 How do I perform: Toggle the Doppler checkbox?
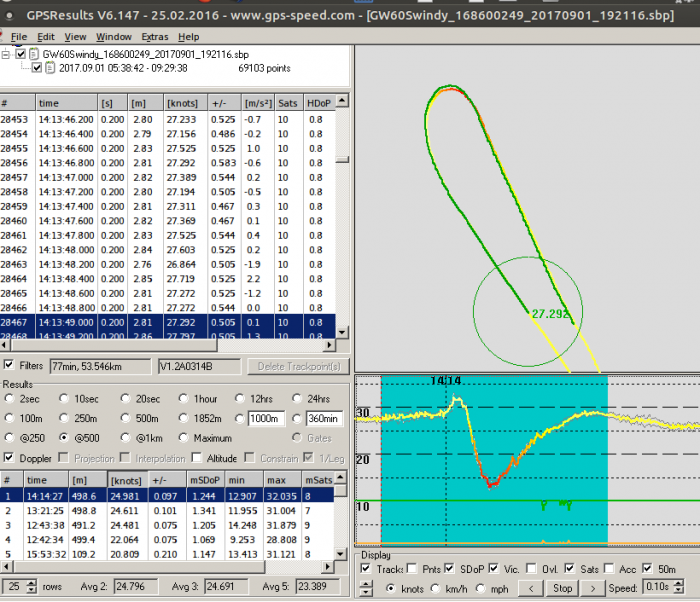(8, 458)
